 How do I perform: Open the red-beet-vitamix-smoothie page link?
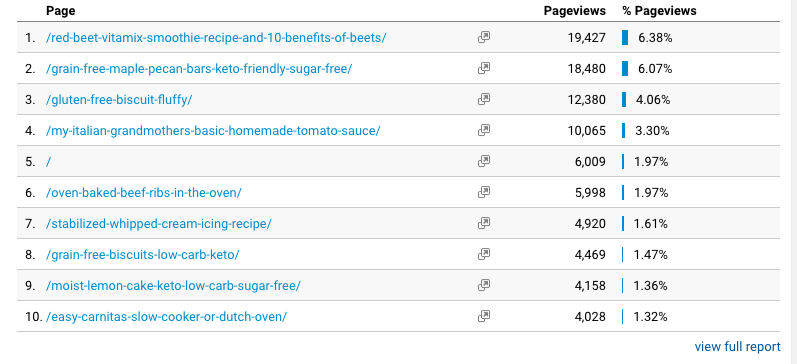click(216, 38)
